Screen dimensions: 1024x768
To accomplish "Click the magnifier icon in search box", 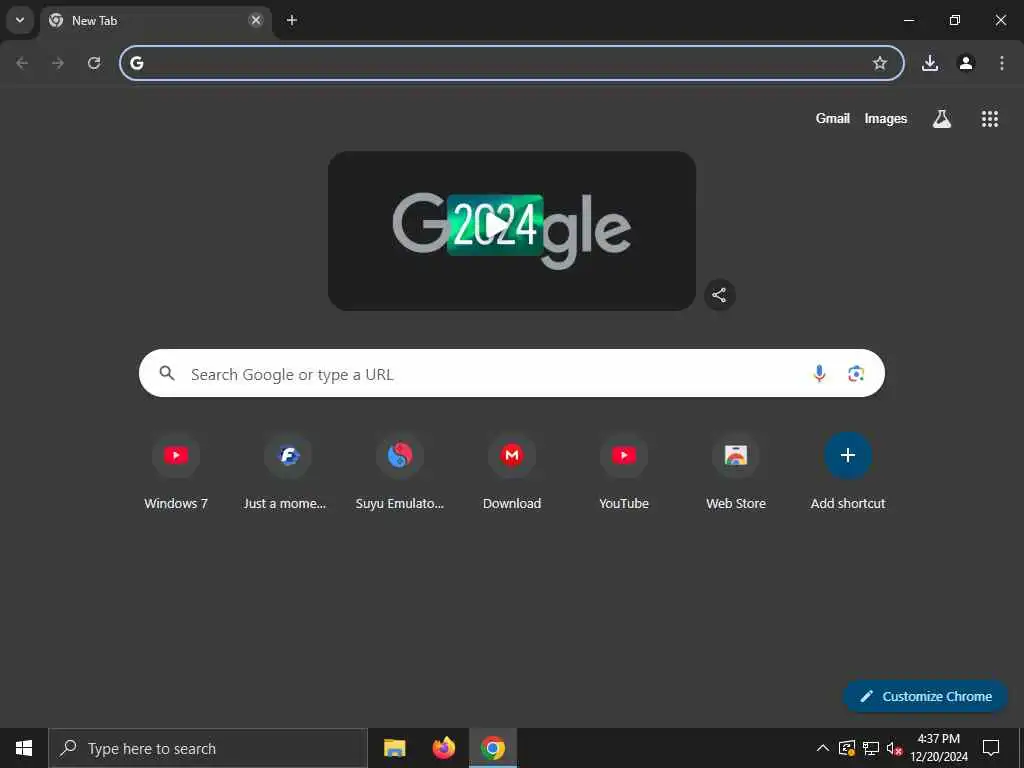I will [x=167, y=373].
